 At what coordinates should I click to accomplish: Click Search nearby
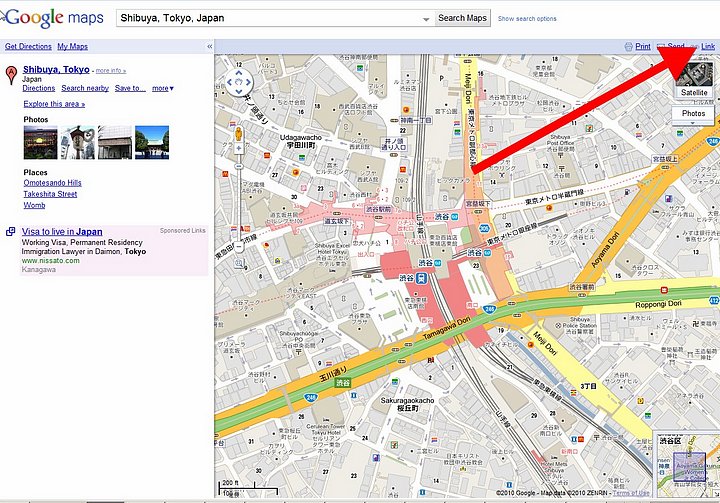point(85,88)
